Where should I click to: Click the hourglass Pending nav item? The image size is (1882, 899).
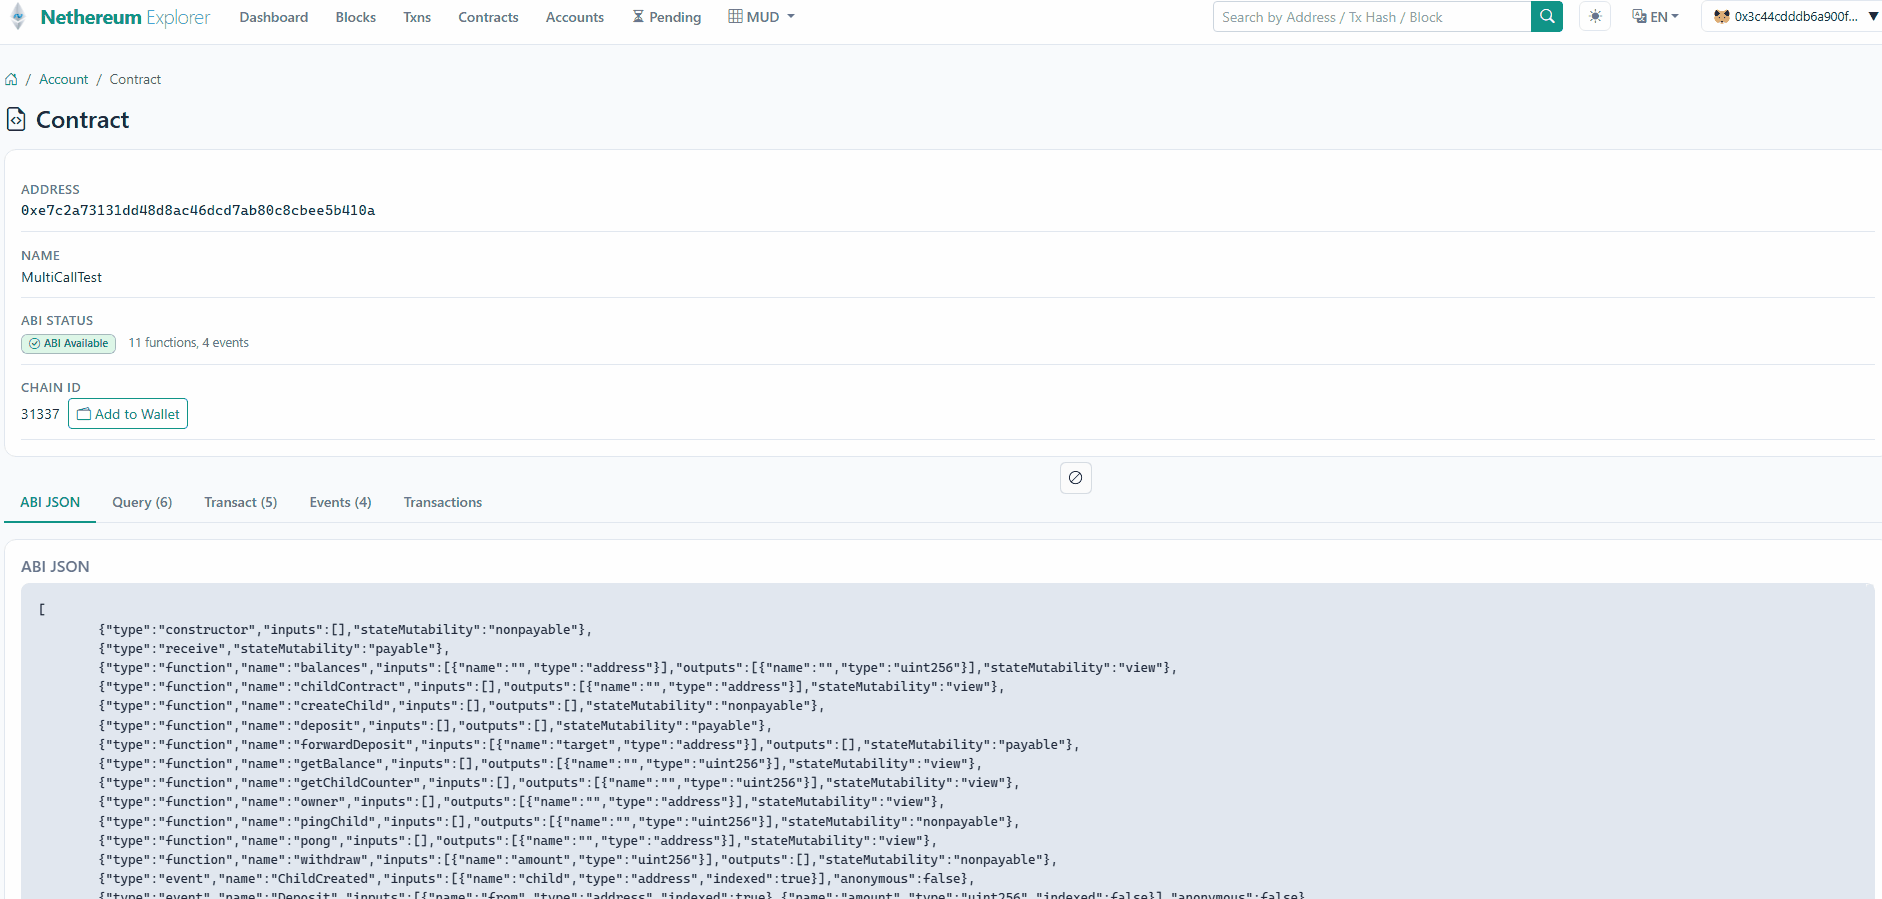(x=666, y=17)
